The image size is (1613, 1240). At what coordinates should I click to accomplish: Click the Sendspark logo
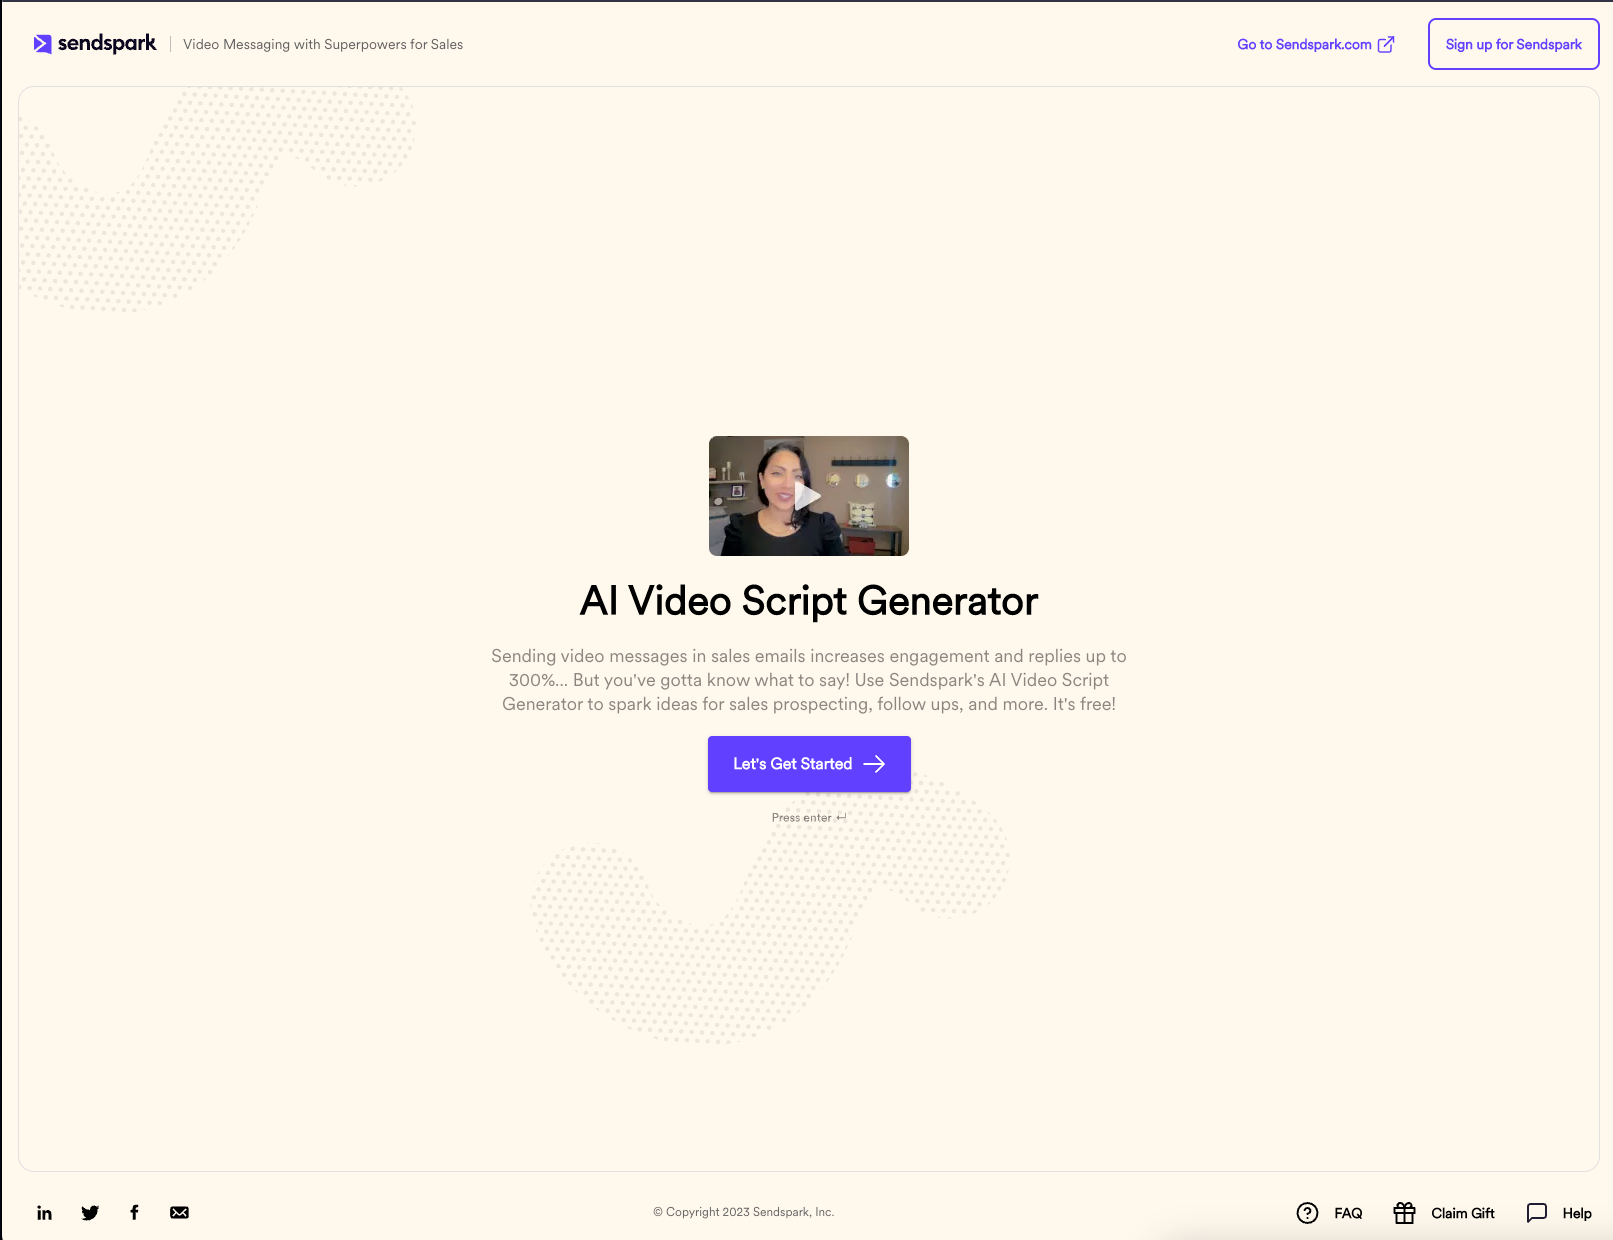(x=95, y=44)
